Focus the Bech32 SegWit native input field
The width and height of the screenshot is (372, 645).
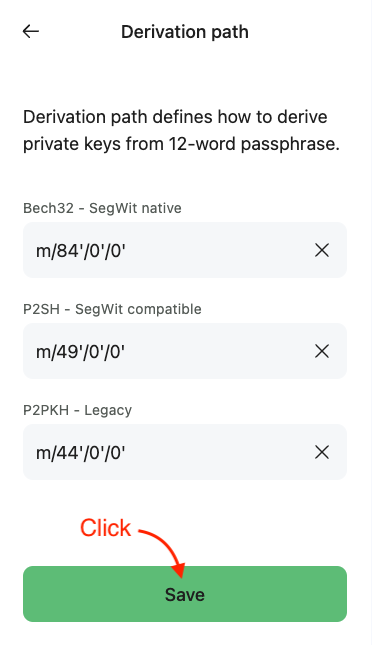point(185,250)
